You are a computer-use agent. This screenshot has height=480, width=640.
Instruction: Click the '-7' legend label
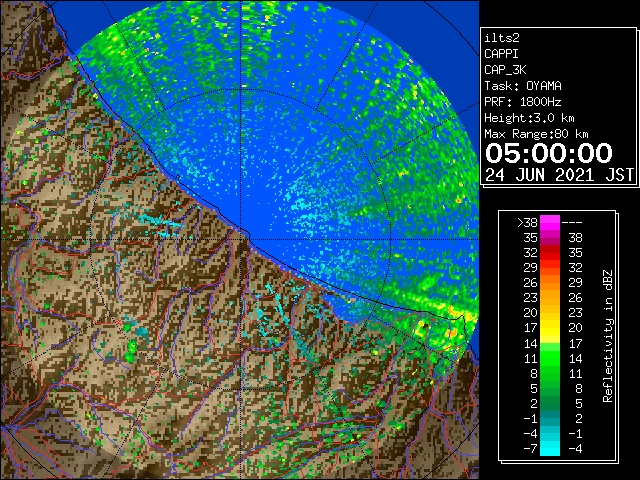tap(530, 448)
